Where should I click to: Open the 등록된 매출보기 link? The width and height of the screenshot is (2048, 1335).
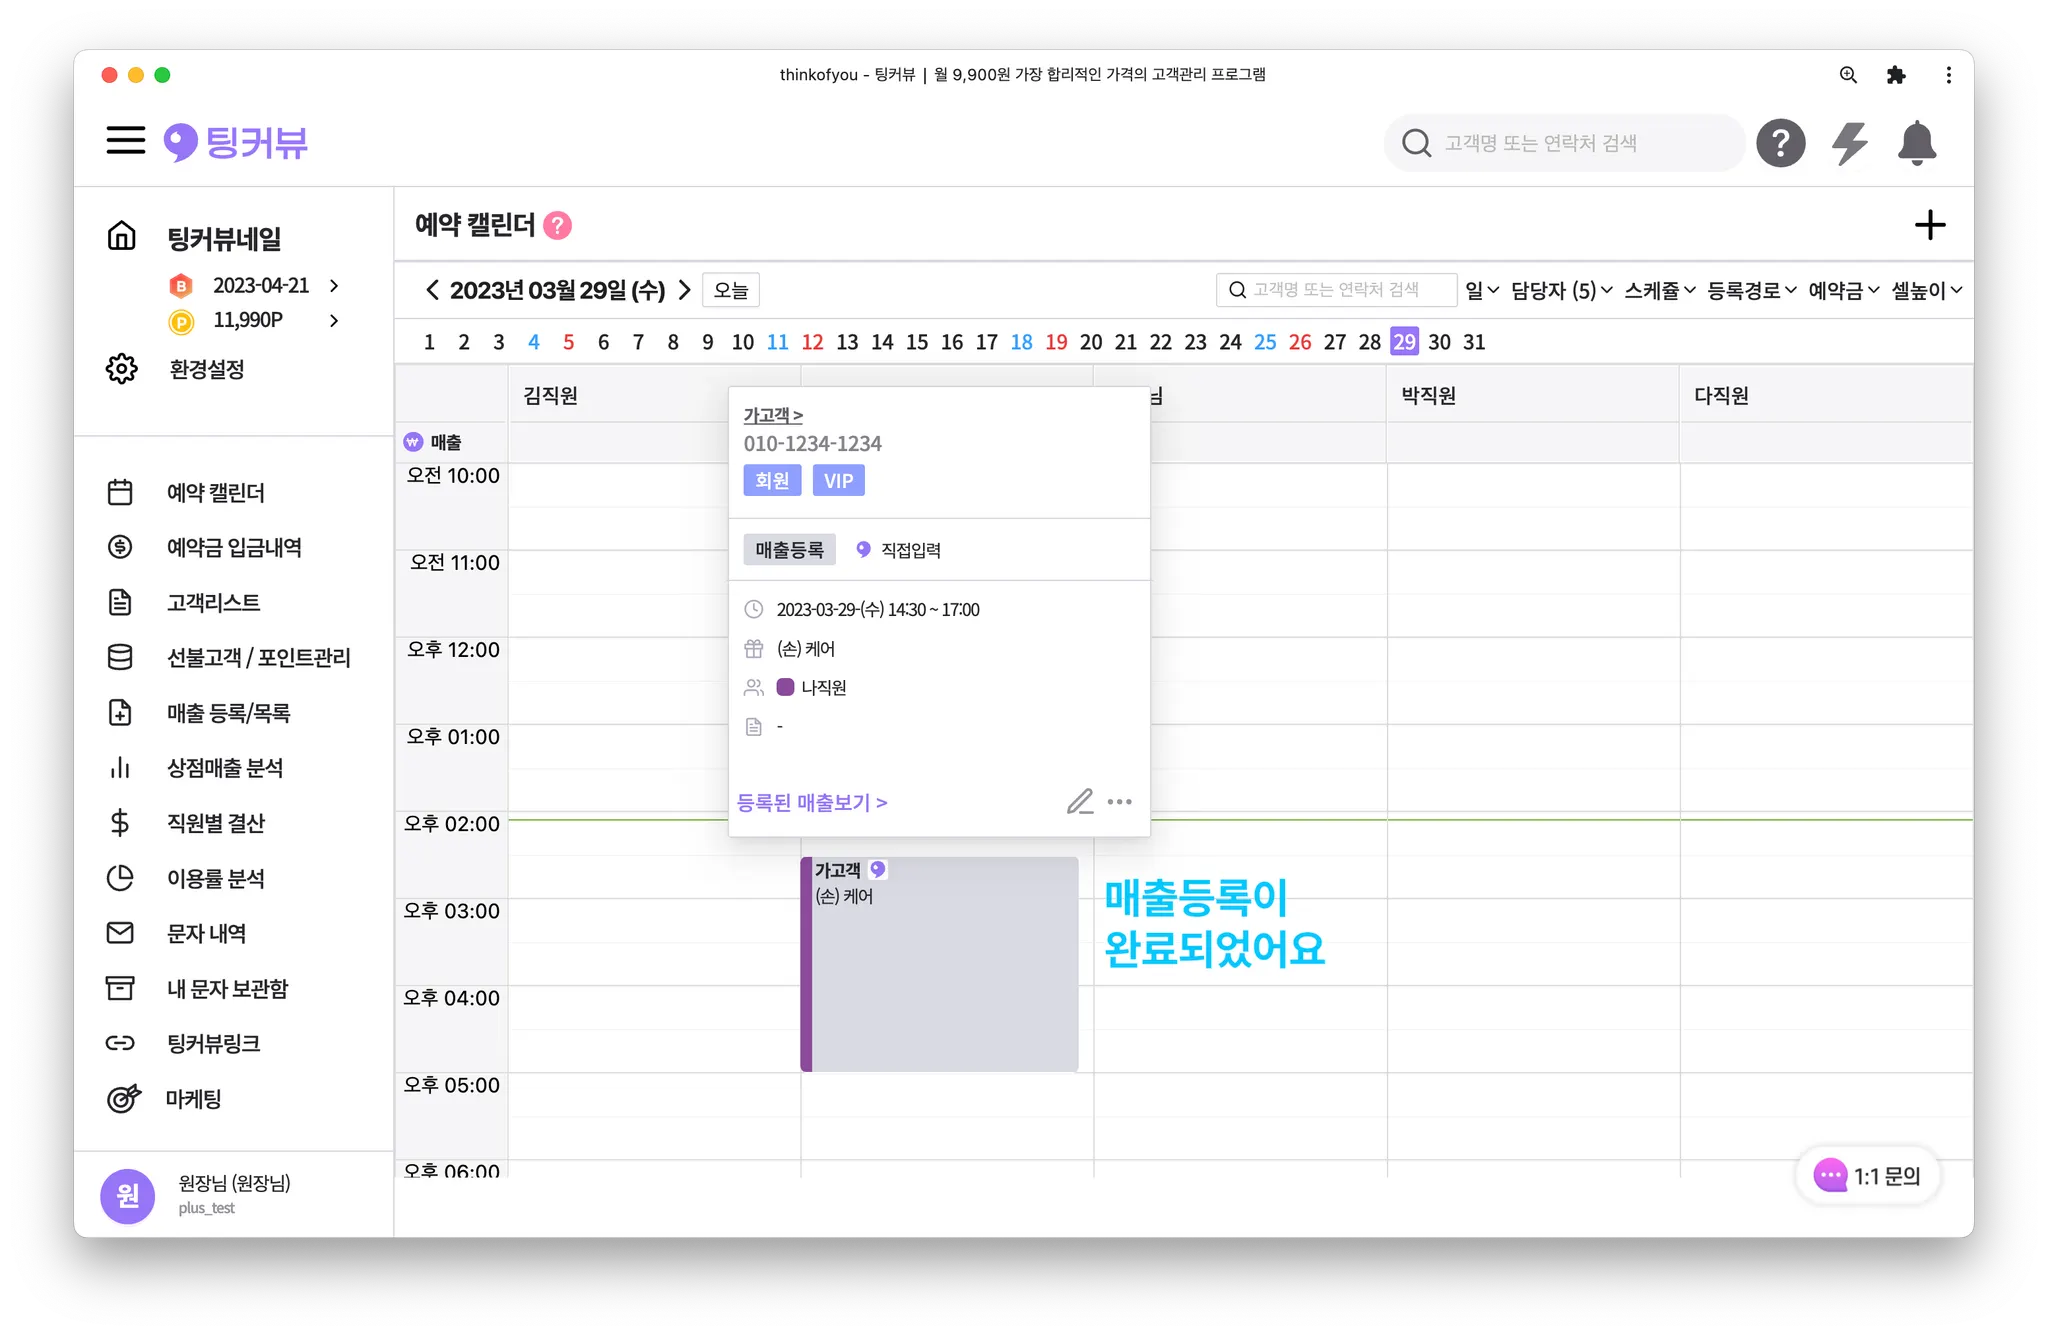(812, 802)
